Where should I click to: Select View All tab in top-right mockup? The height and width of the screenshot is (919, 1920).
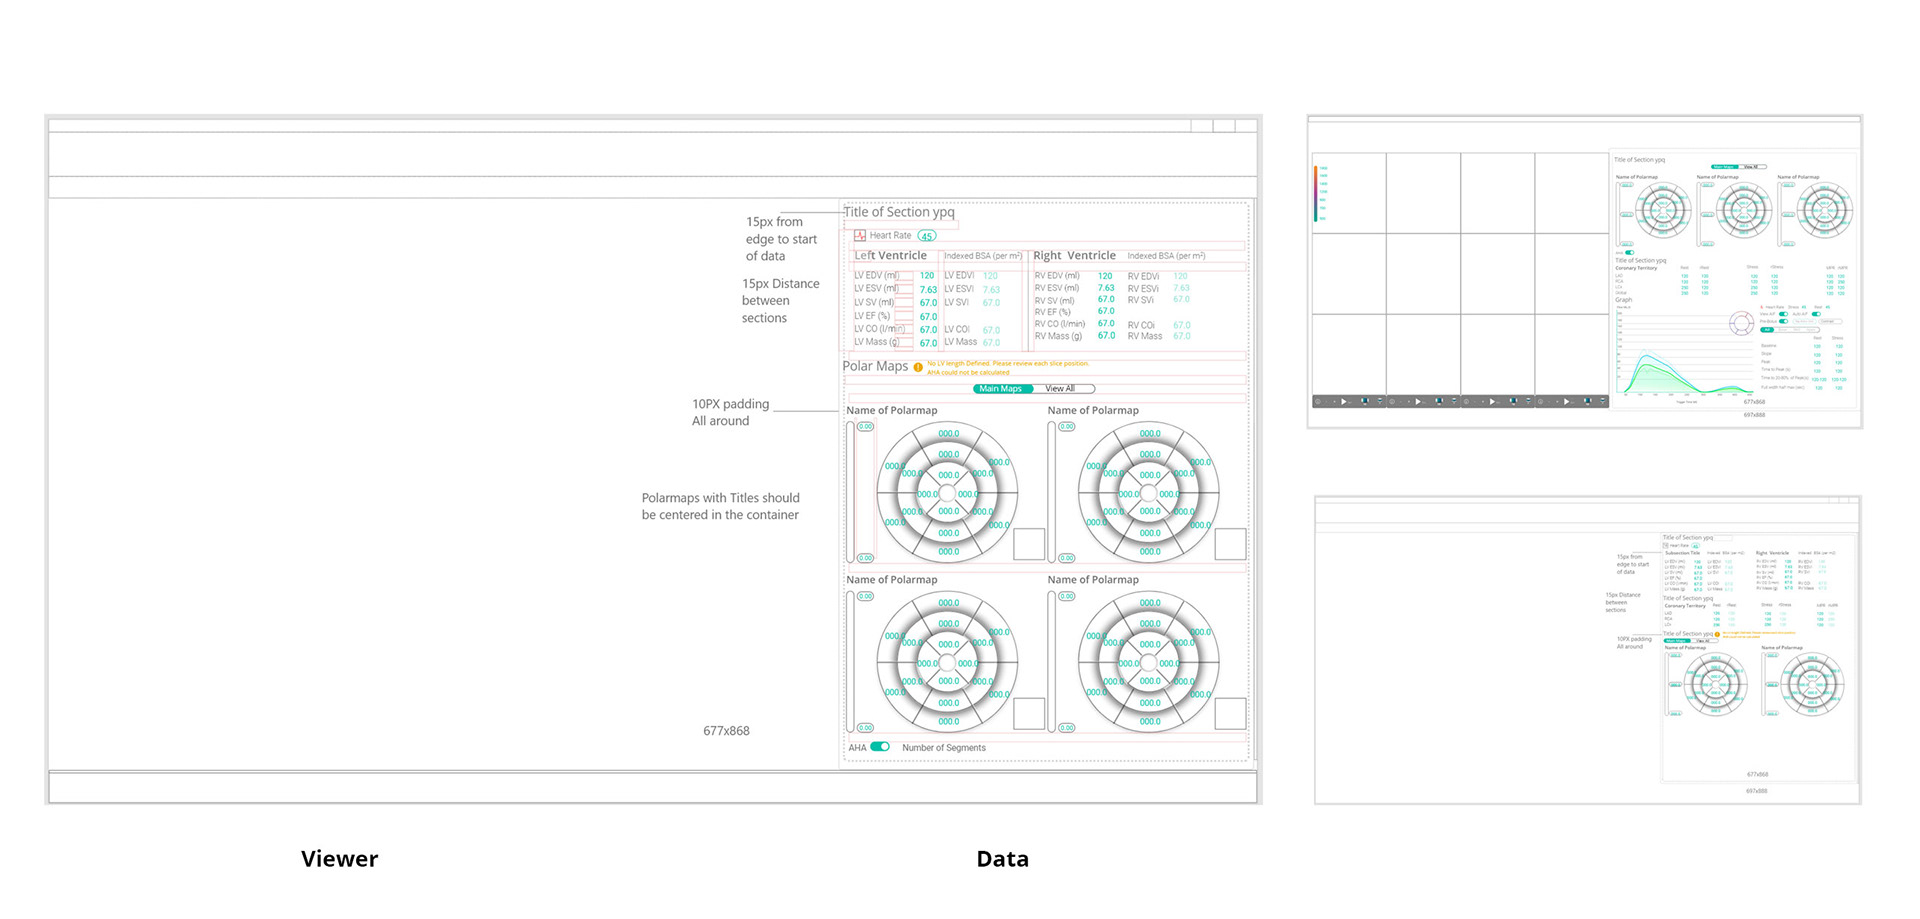click(x=1753, y=167)
